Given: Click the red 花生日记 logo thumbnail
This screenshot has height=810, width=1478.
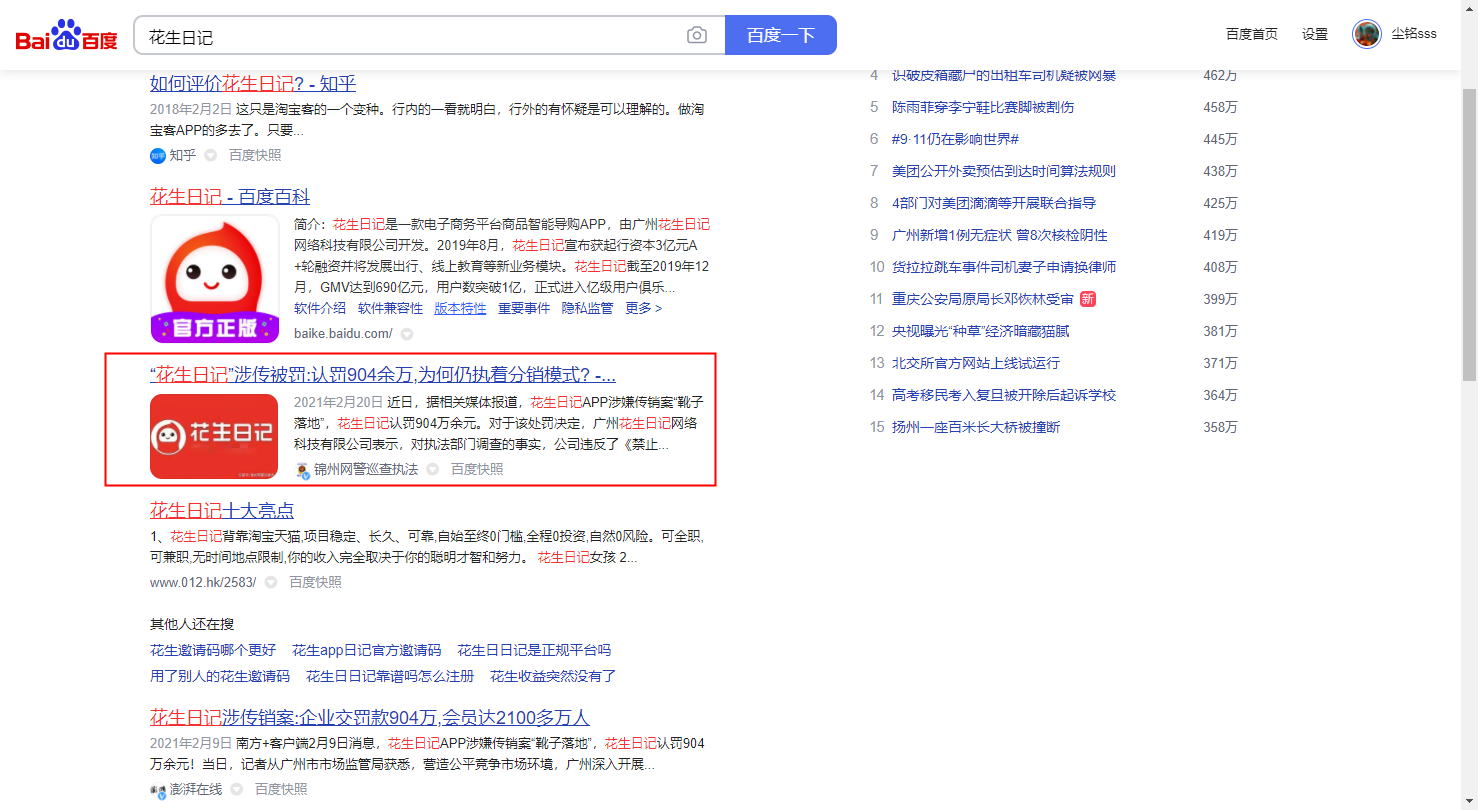Looking at the screenshot, I should tap(214, 436).
